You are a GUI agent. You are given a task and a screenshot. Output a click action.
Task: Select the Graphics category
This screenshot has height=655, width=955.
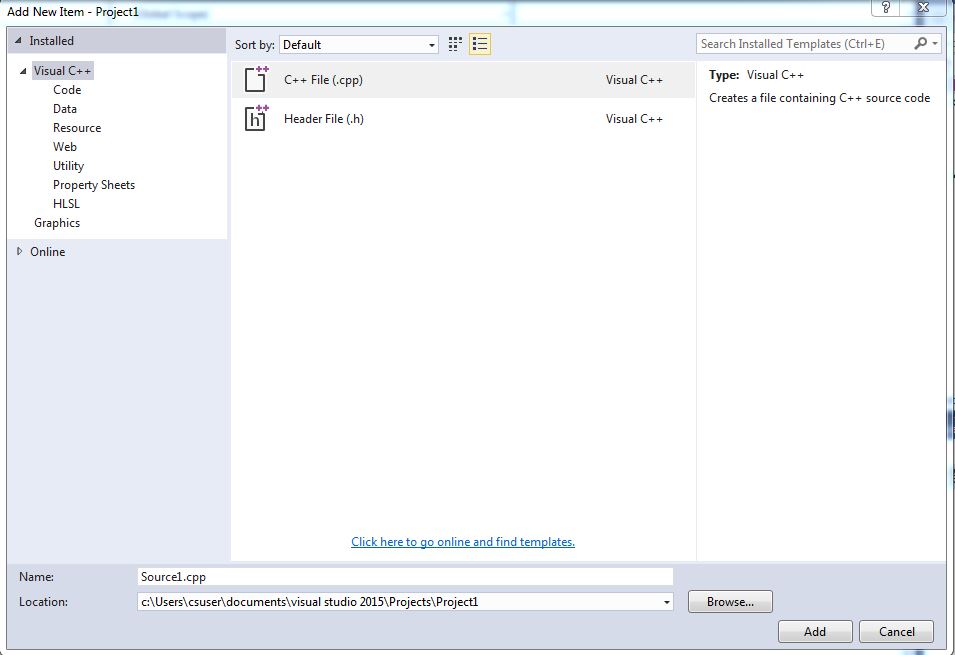click(57, 223)
